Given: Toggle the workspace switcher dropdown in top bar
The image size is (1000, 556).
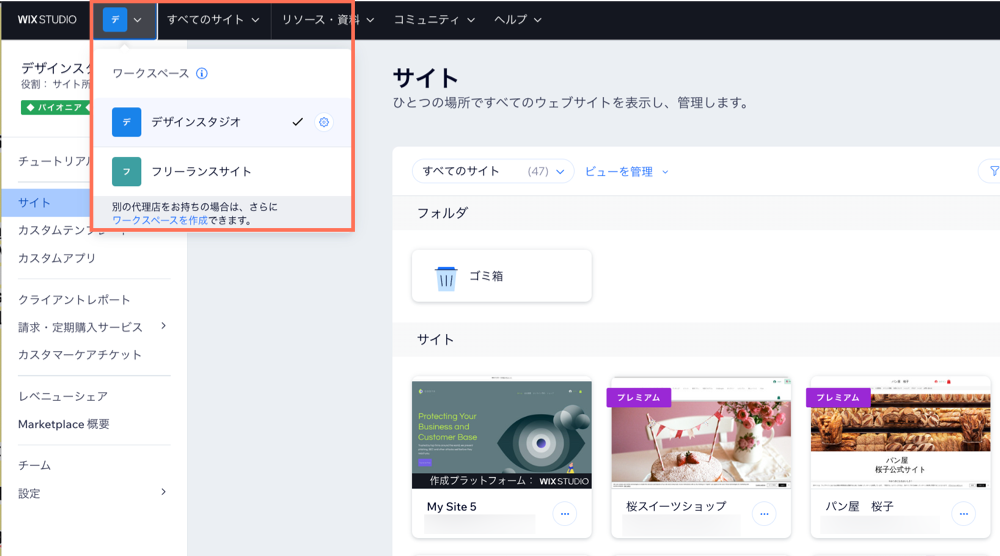Looking at the screenshot, I should coord(125,20).
